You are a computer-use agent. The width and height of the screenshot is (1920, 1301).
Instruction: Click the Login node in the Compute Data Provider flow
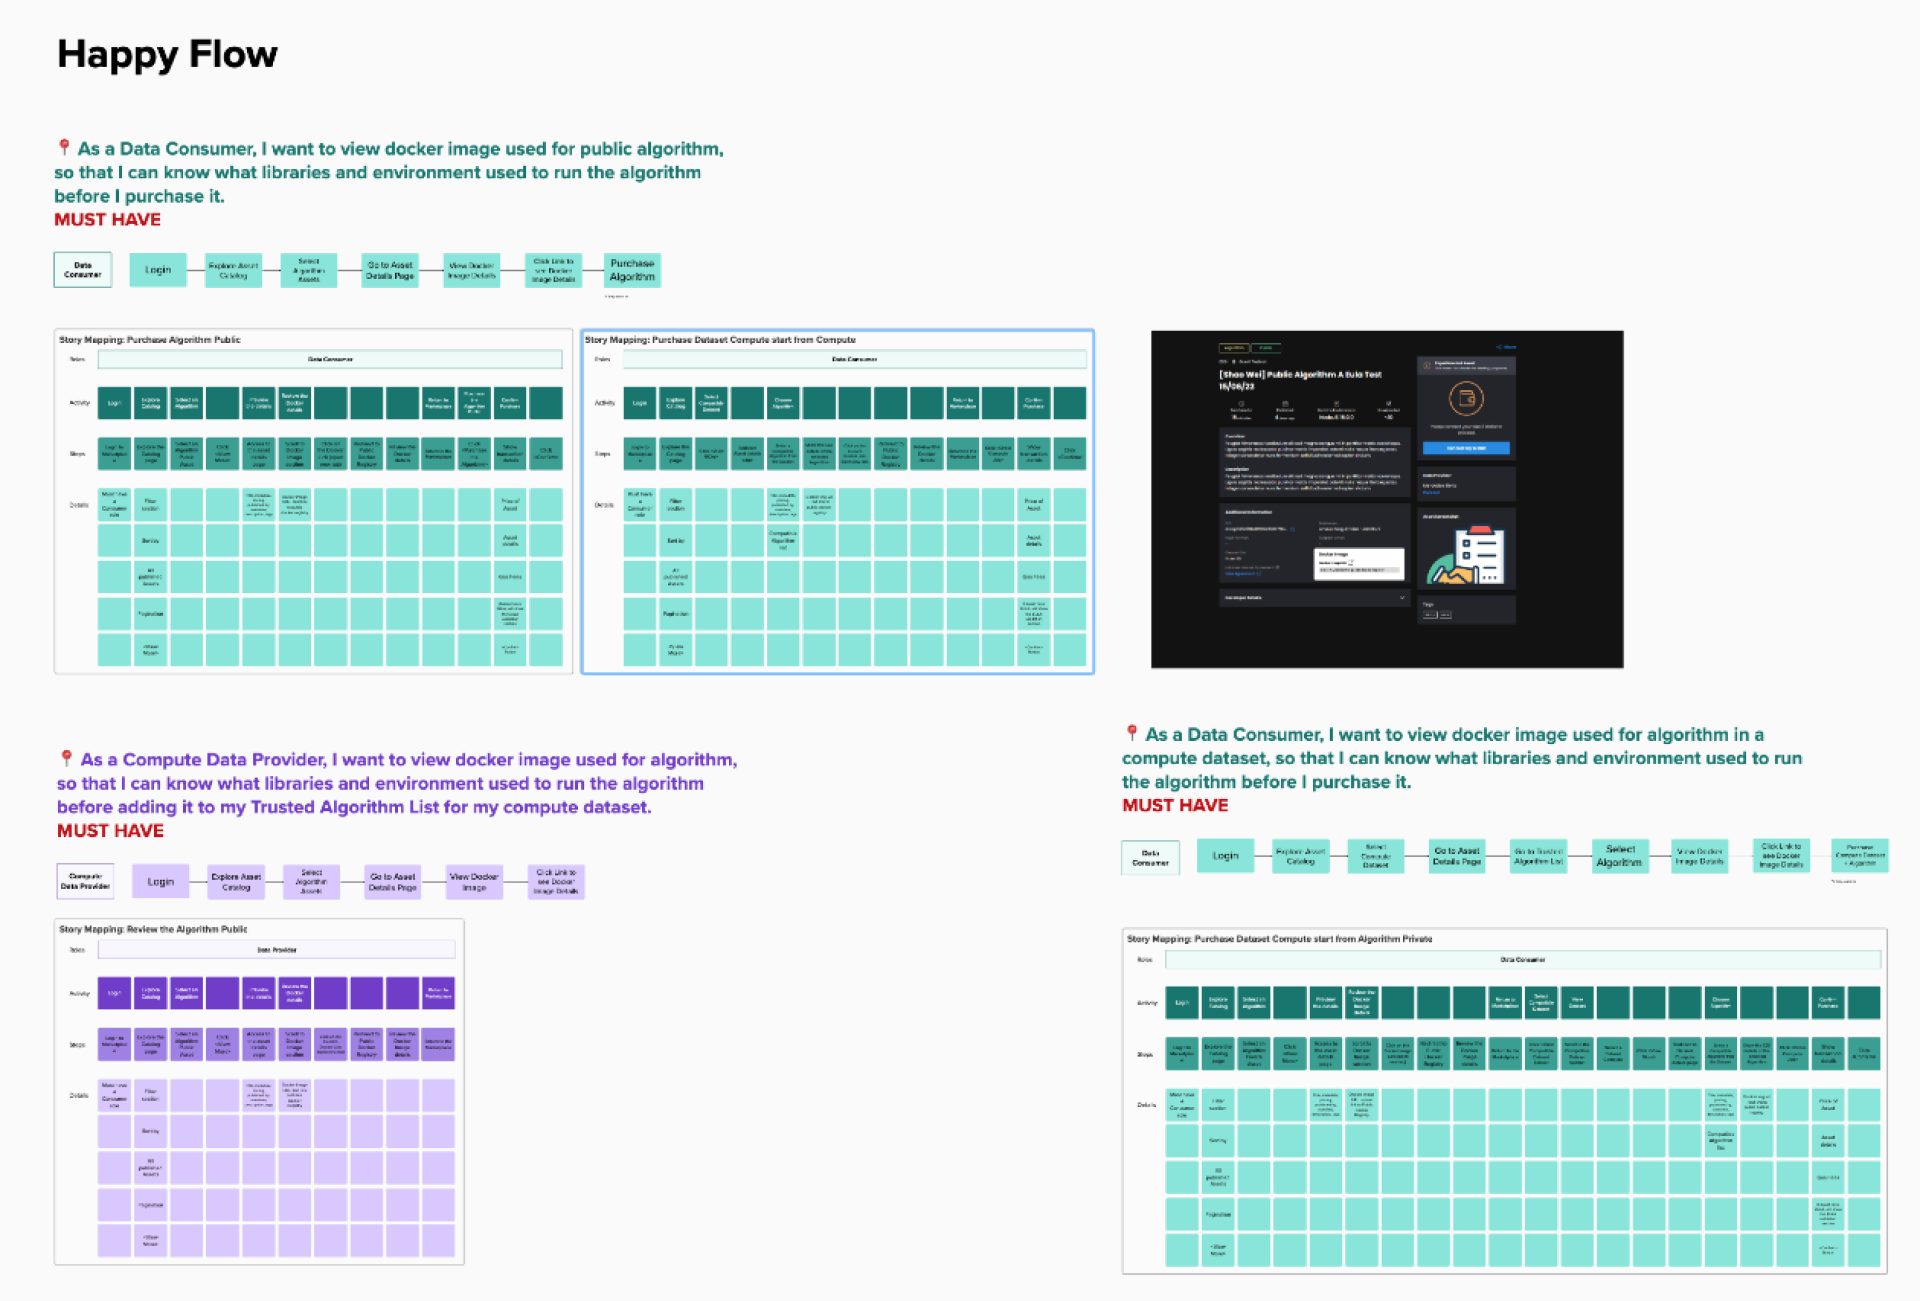(159, 881)
